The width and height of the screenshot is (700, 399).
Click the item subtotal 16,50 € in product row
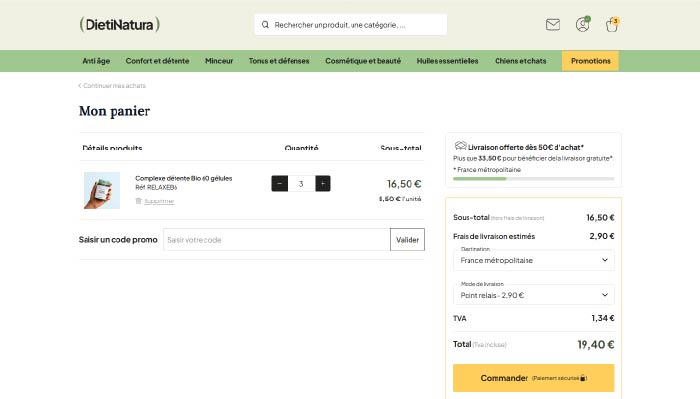click(x=404, y=184)
